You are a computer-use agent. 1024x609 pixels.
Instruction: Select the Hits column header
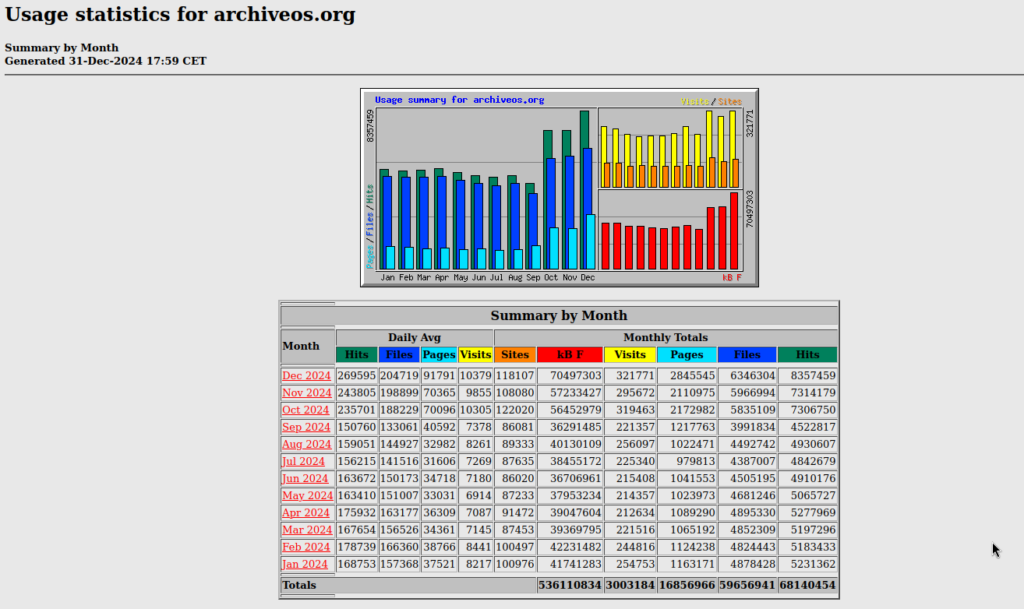[x=357, y=354]
